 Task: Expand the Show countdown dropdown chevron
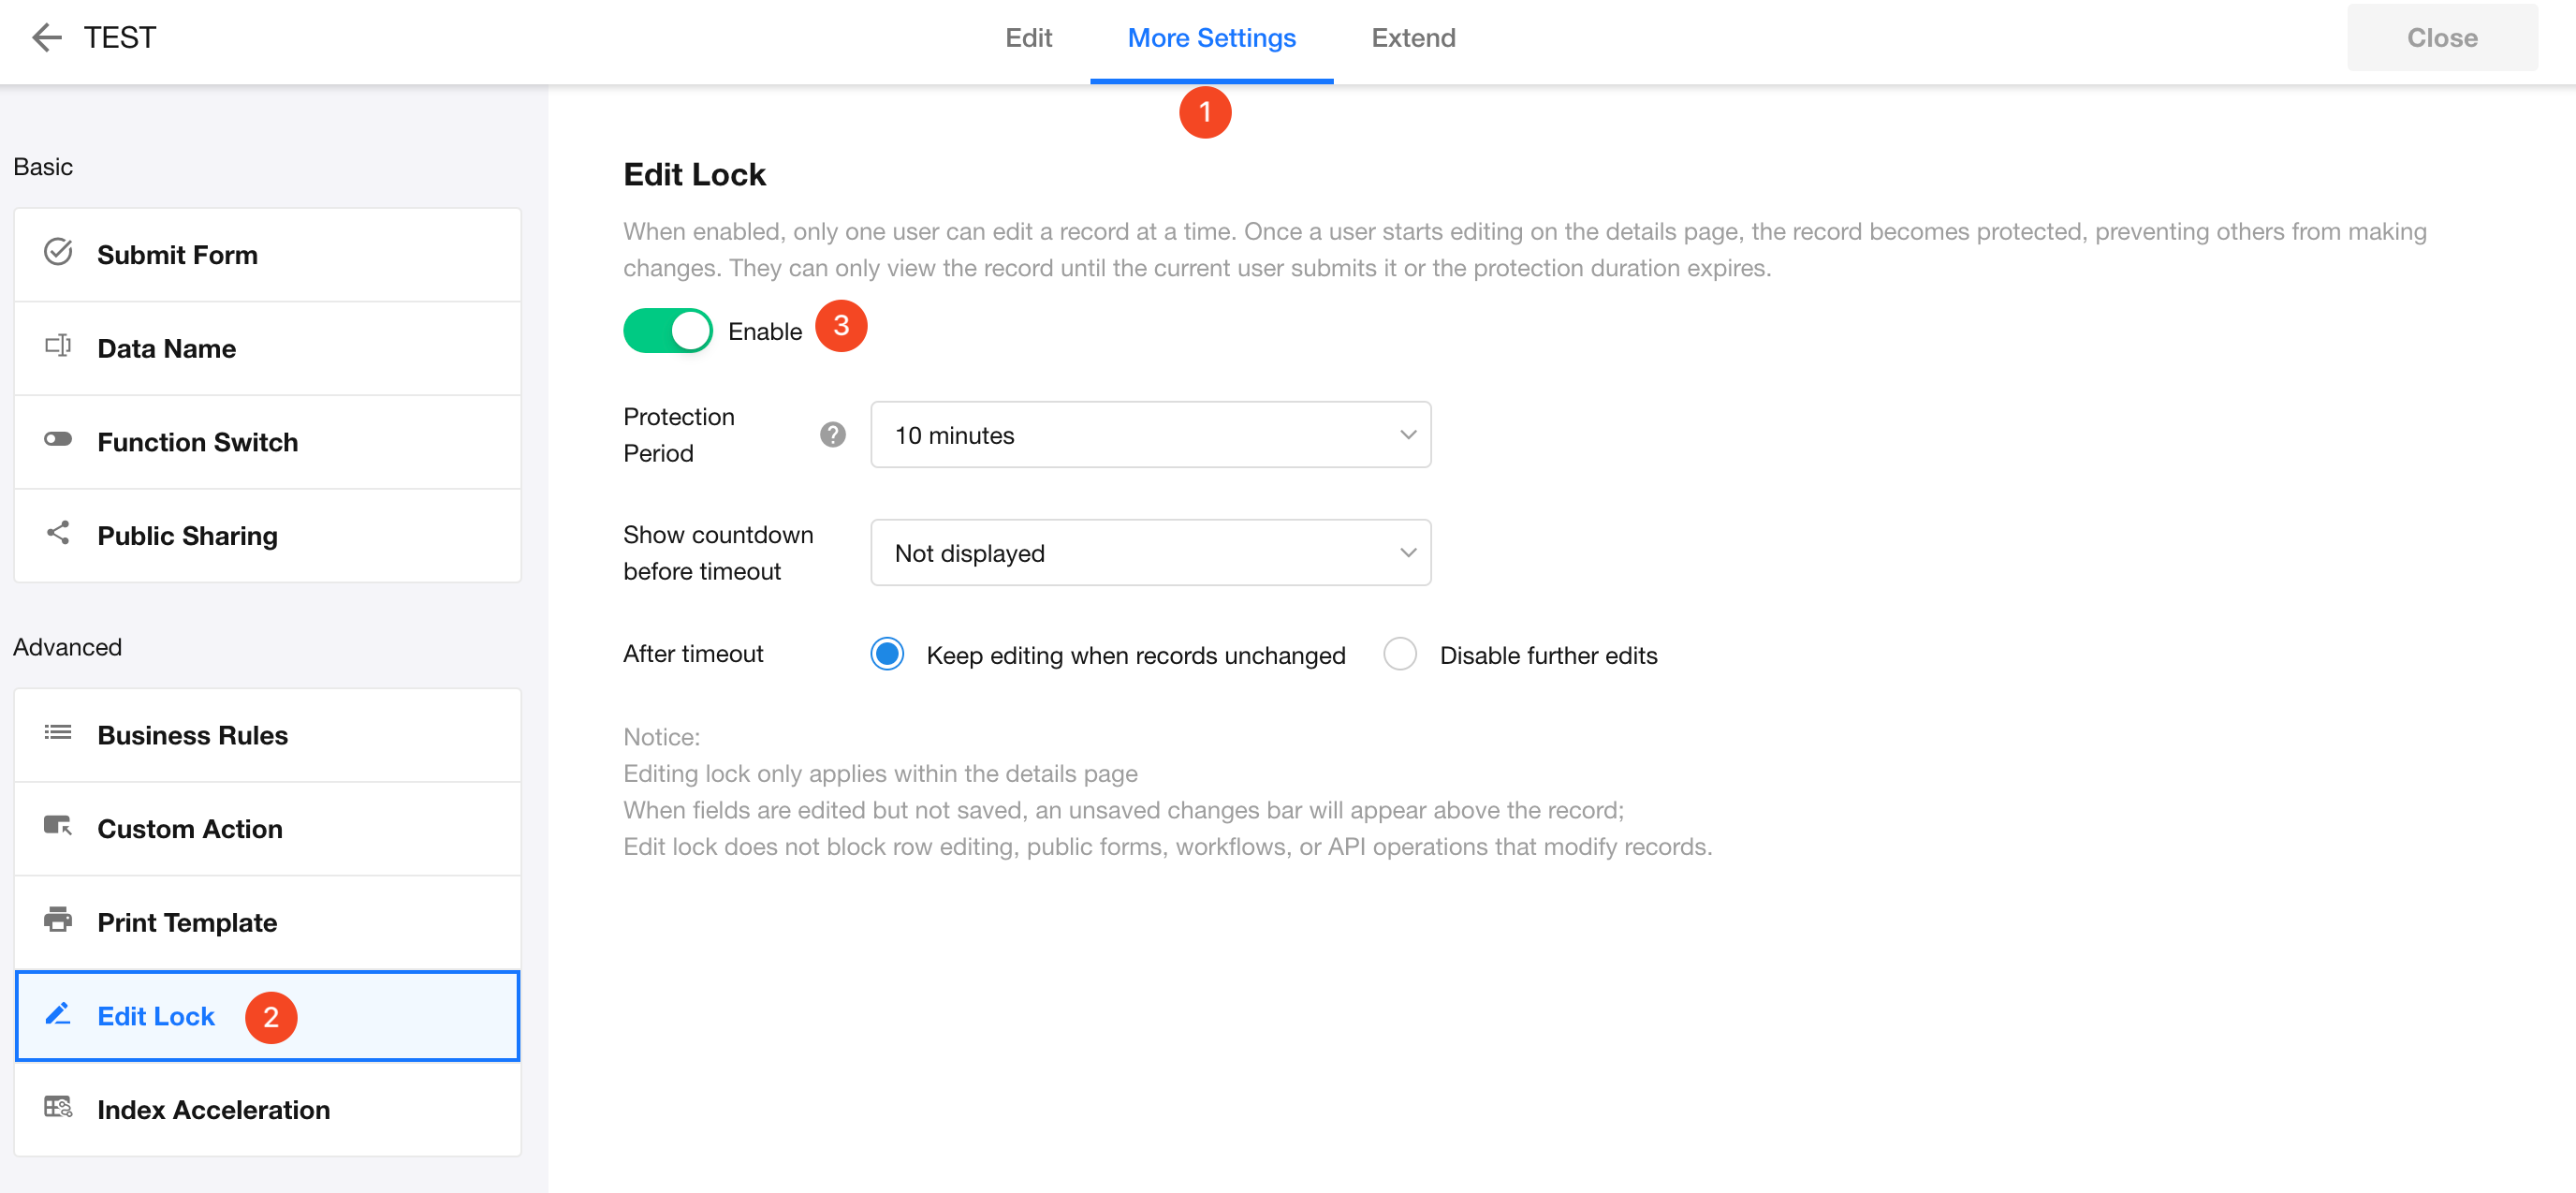click(1408, 553)
